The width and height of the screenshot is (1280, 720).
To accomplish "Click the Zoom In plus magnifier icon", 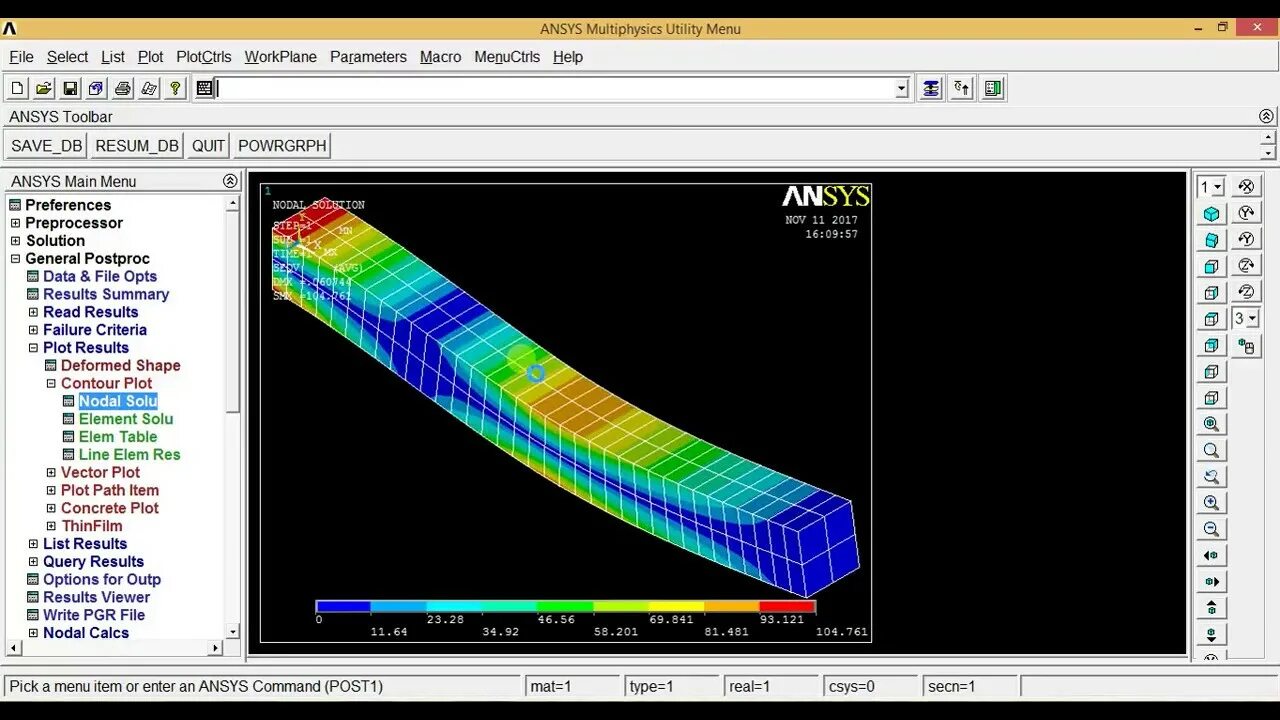I will pos(1211,503).
